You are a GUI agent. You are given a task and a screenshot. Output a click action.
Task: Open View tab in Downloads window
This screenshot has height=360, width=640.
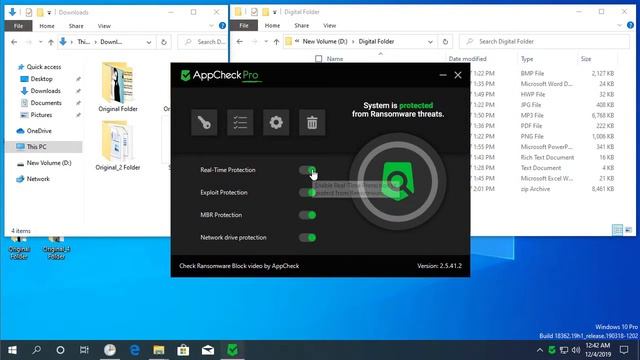click(104, 26)
